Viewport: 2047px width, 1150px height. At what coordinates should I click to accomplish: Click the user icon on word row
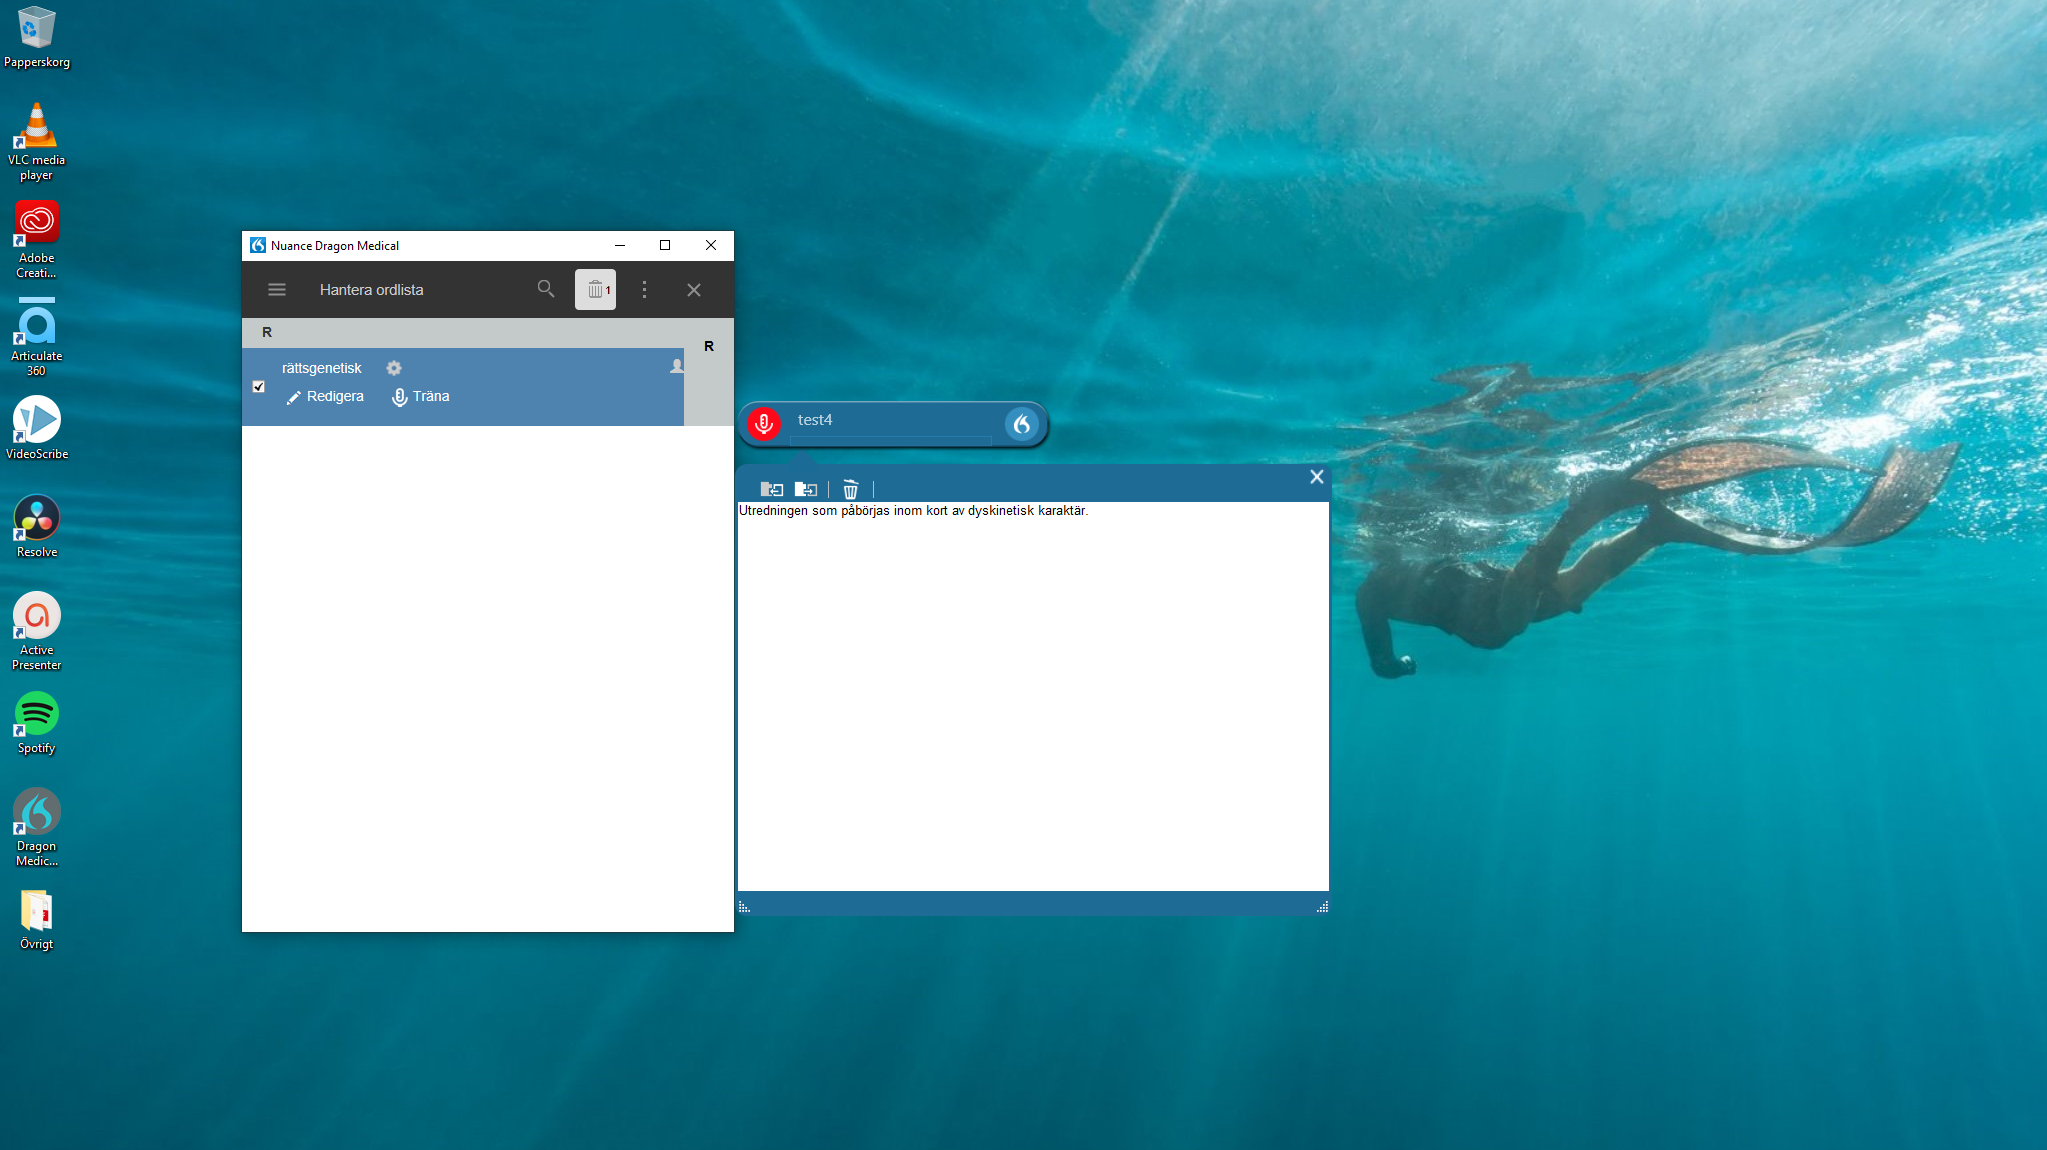pos(676,366)
